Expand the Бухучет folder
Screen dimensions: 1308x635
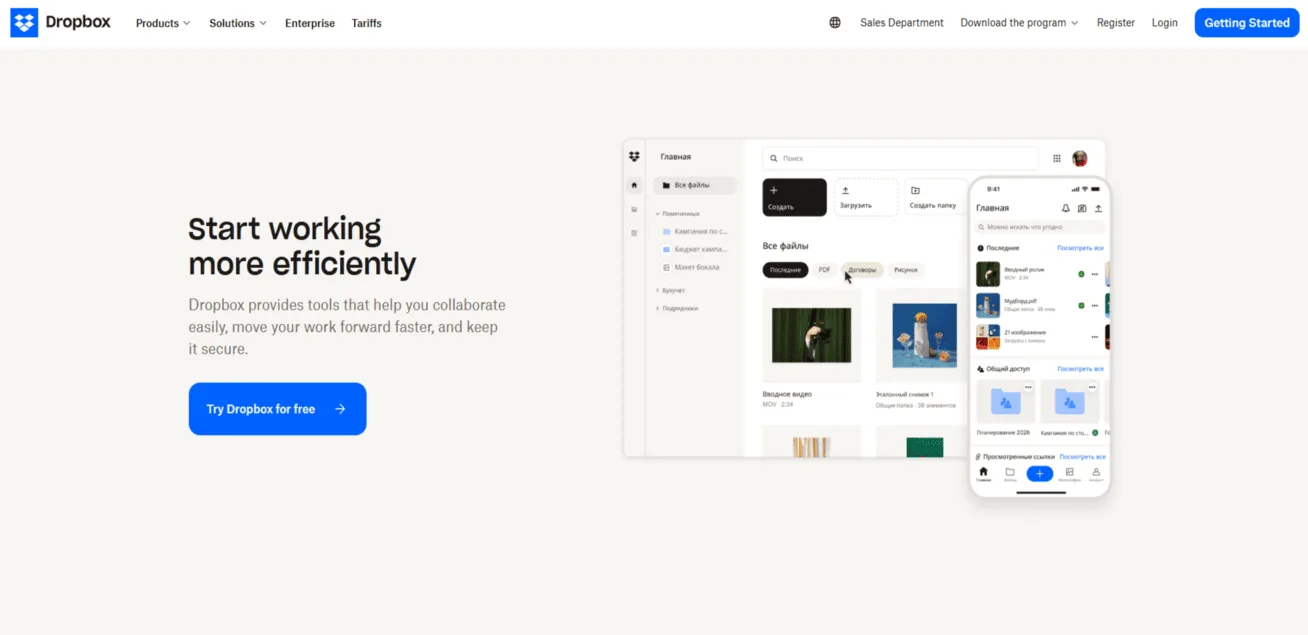(x=657, y=290)
